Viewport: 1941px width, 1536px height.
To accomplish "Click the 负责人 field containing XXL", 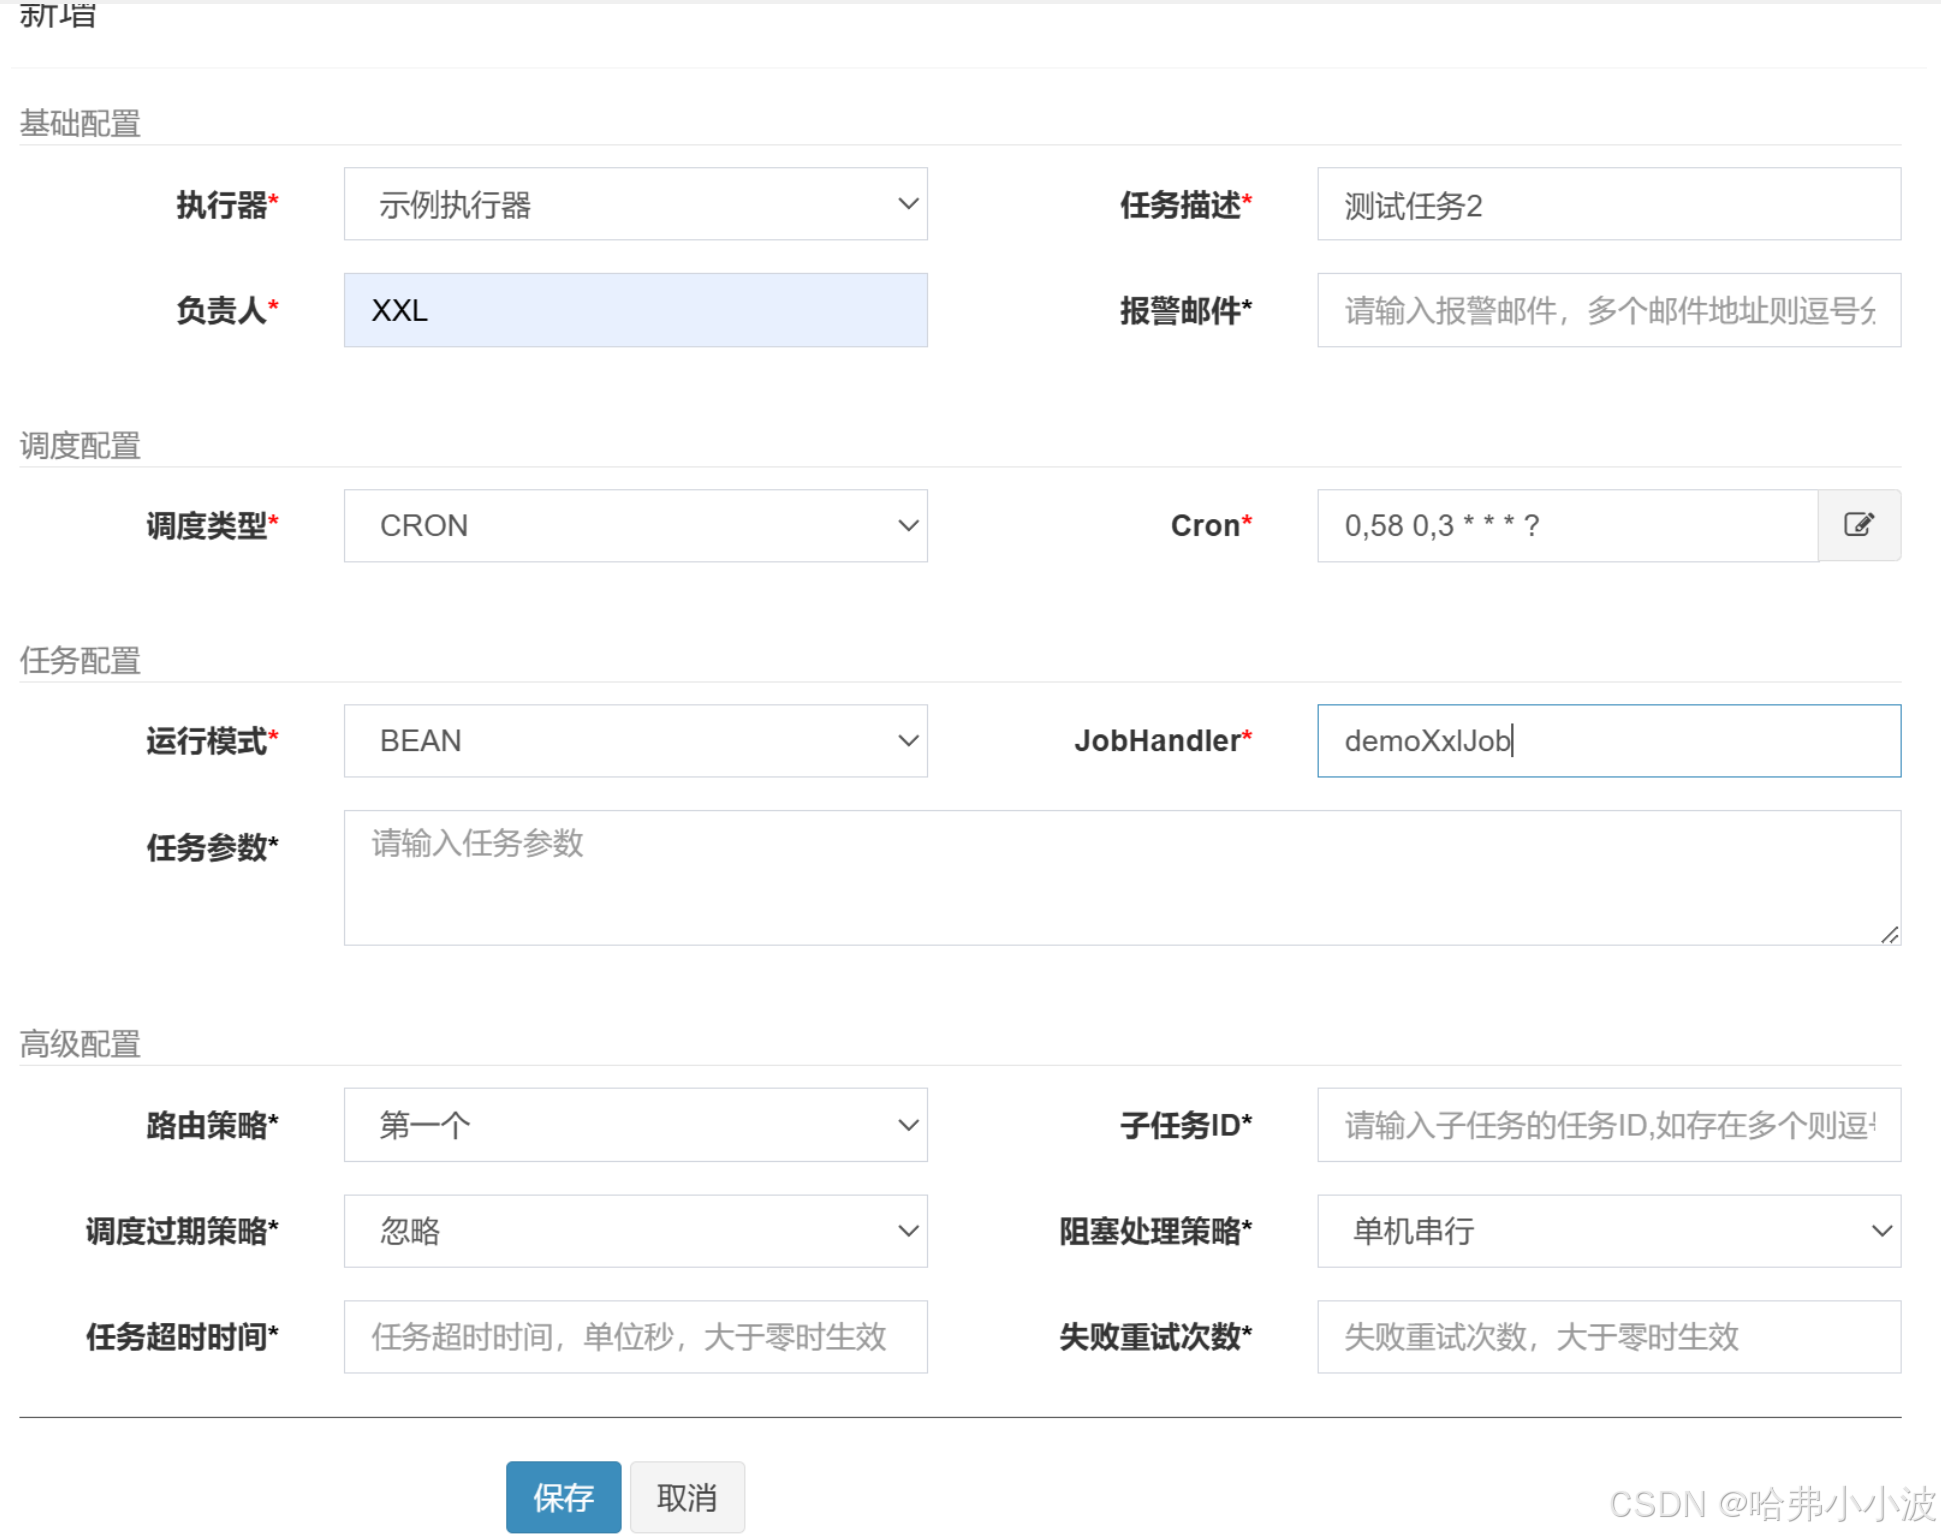I will (634, 310).
